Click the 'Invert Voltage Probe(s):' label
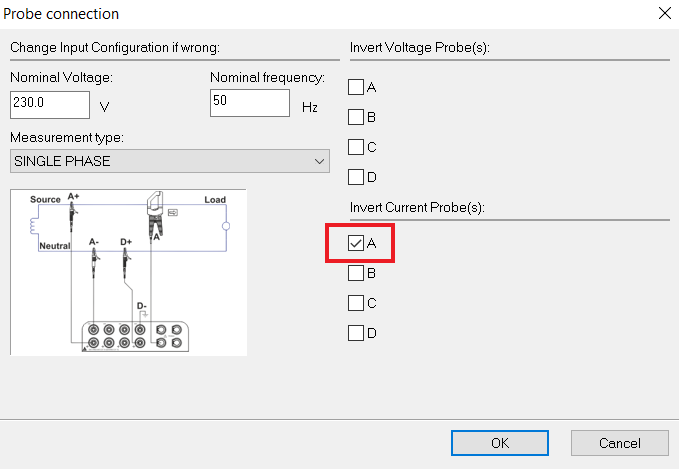The image size is (679, 469). 420,47
